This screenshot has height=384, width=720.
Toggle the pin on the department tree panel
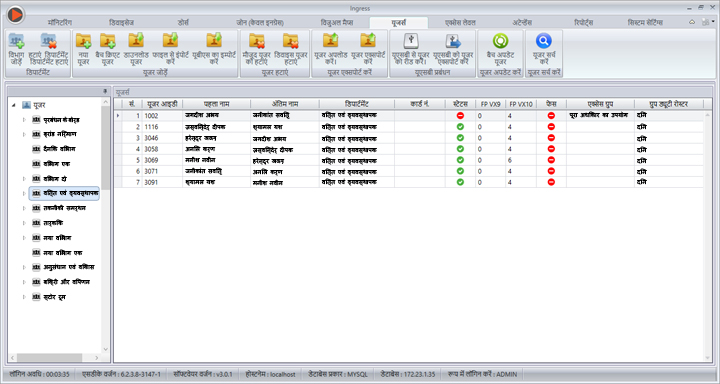[x=105, y=91]
